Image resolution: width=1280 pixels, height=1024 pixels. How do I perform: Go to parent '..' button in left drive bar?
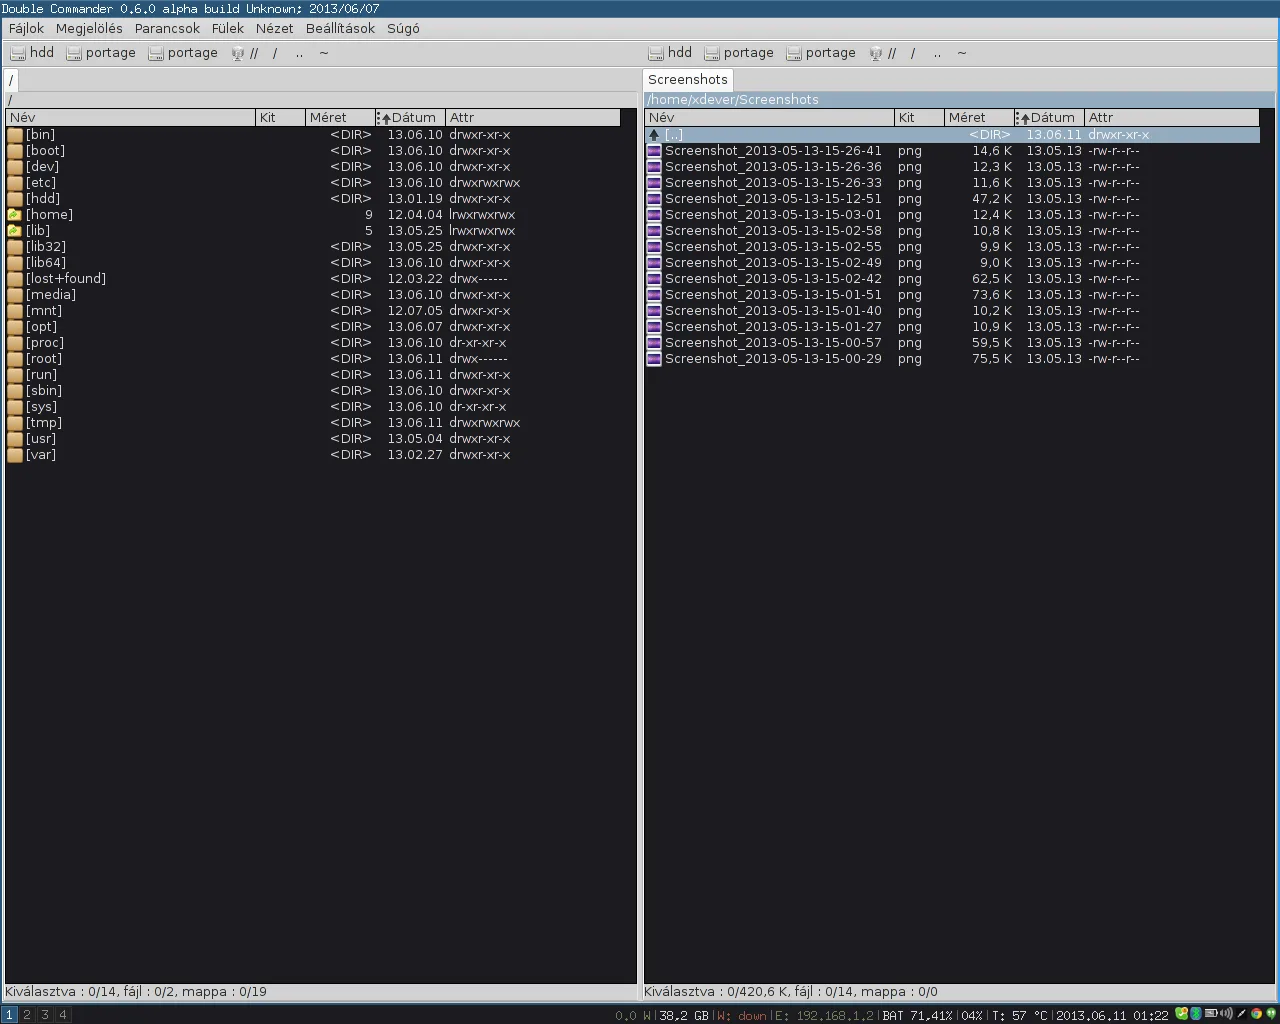(x=299, y=53)
